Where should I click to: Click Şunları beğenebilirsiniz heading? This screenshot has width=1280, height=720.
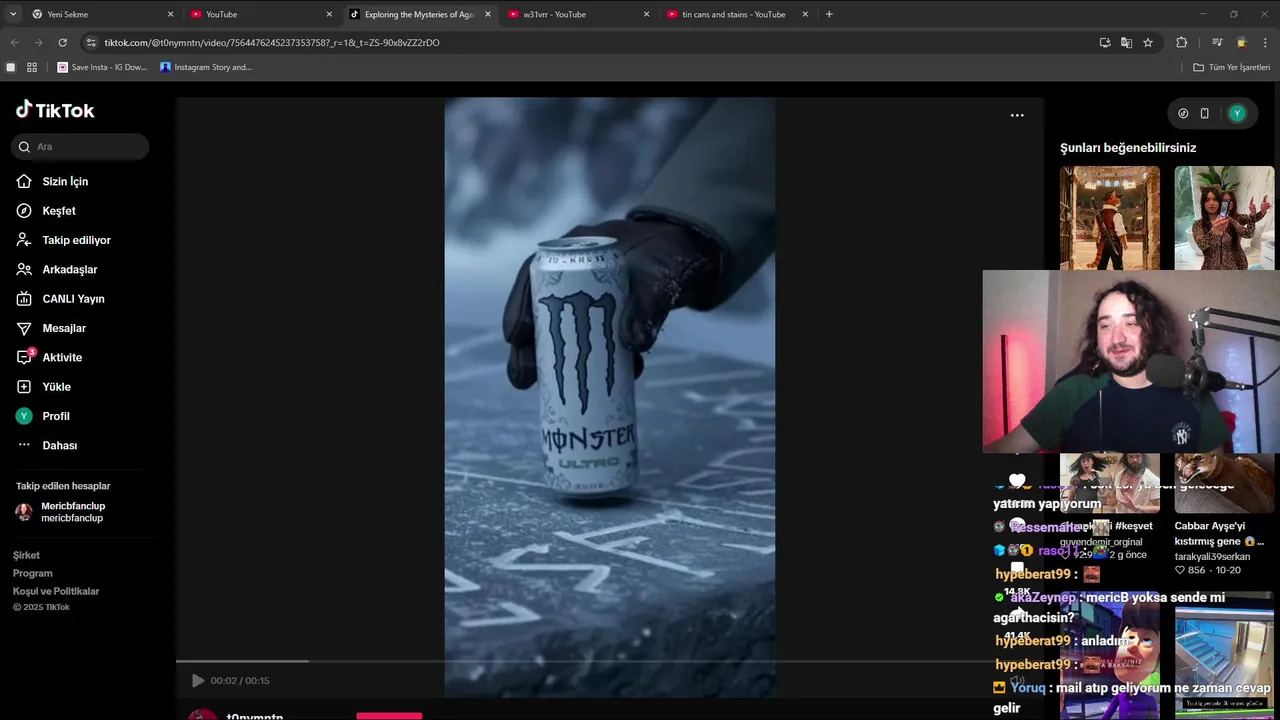tap(1128, 148)
